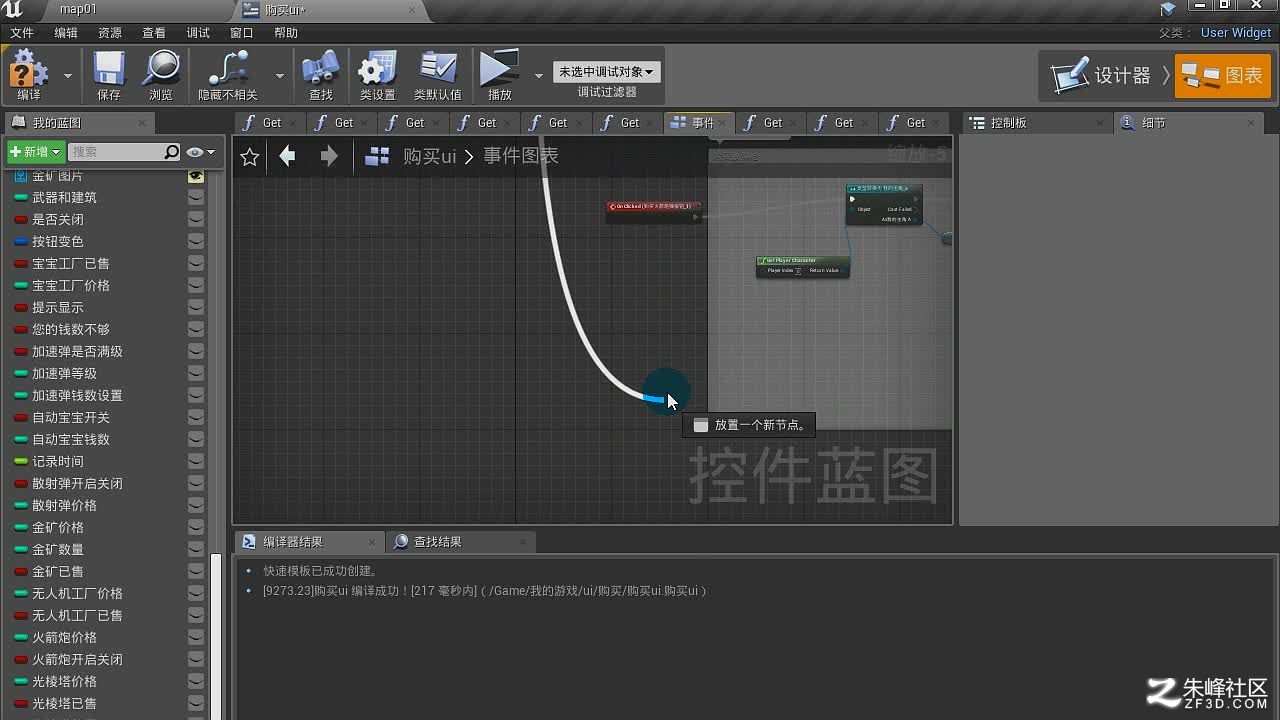This screenshot has width=1280, height=720.
Task: Toggle the eye for variable 金矿价格
Action: (x=196, y=528)
